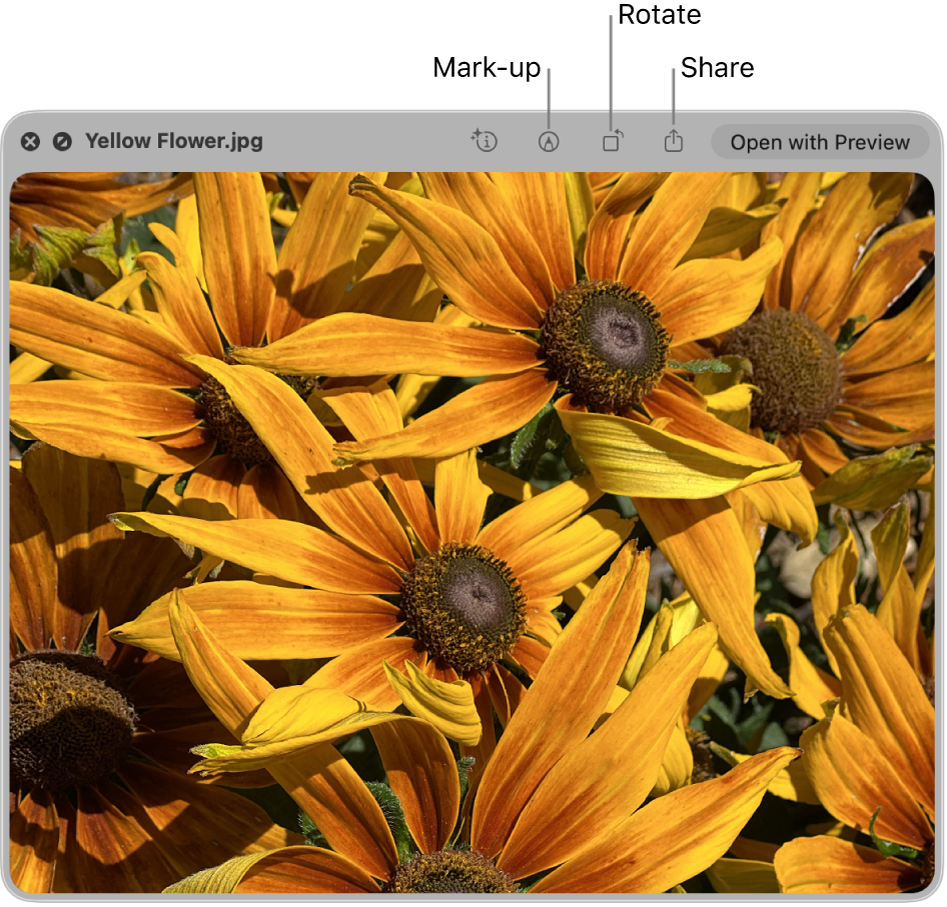Click the Open with Preview button
This screenshot has width=947, height=907.
point(819,141)
